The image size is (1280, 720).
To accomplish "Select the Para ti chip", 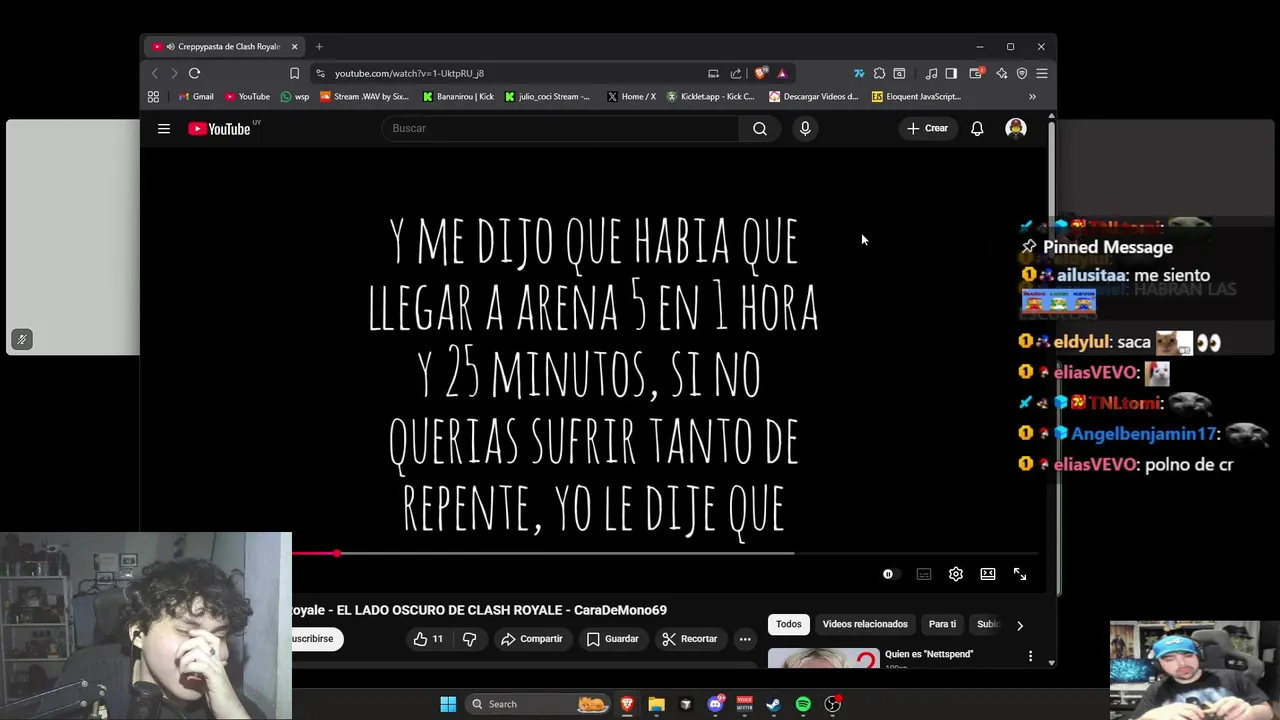I will (942, 624).
